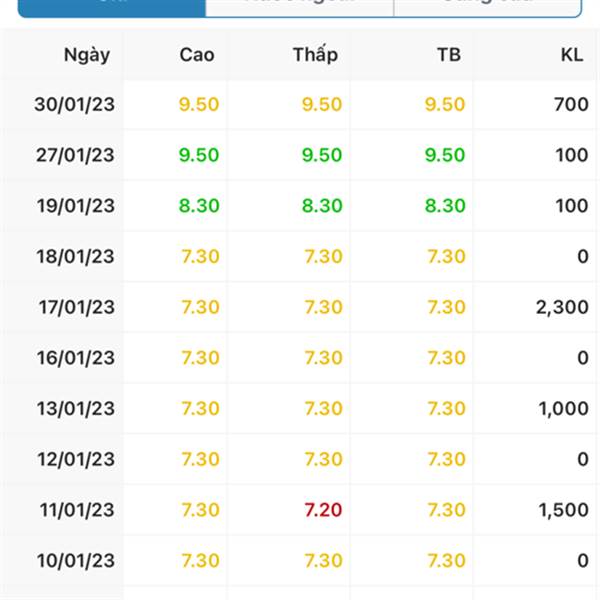Click the 1,000 volume on 13/01/23

563,409
